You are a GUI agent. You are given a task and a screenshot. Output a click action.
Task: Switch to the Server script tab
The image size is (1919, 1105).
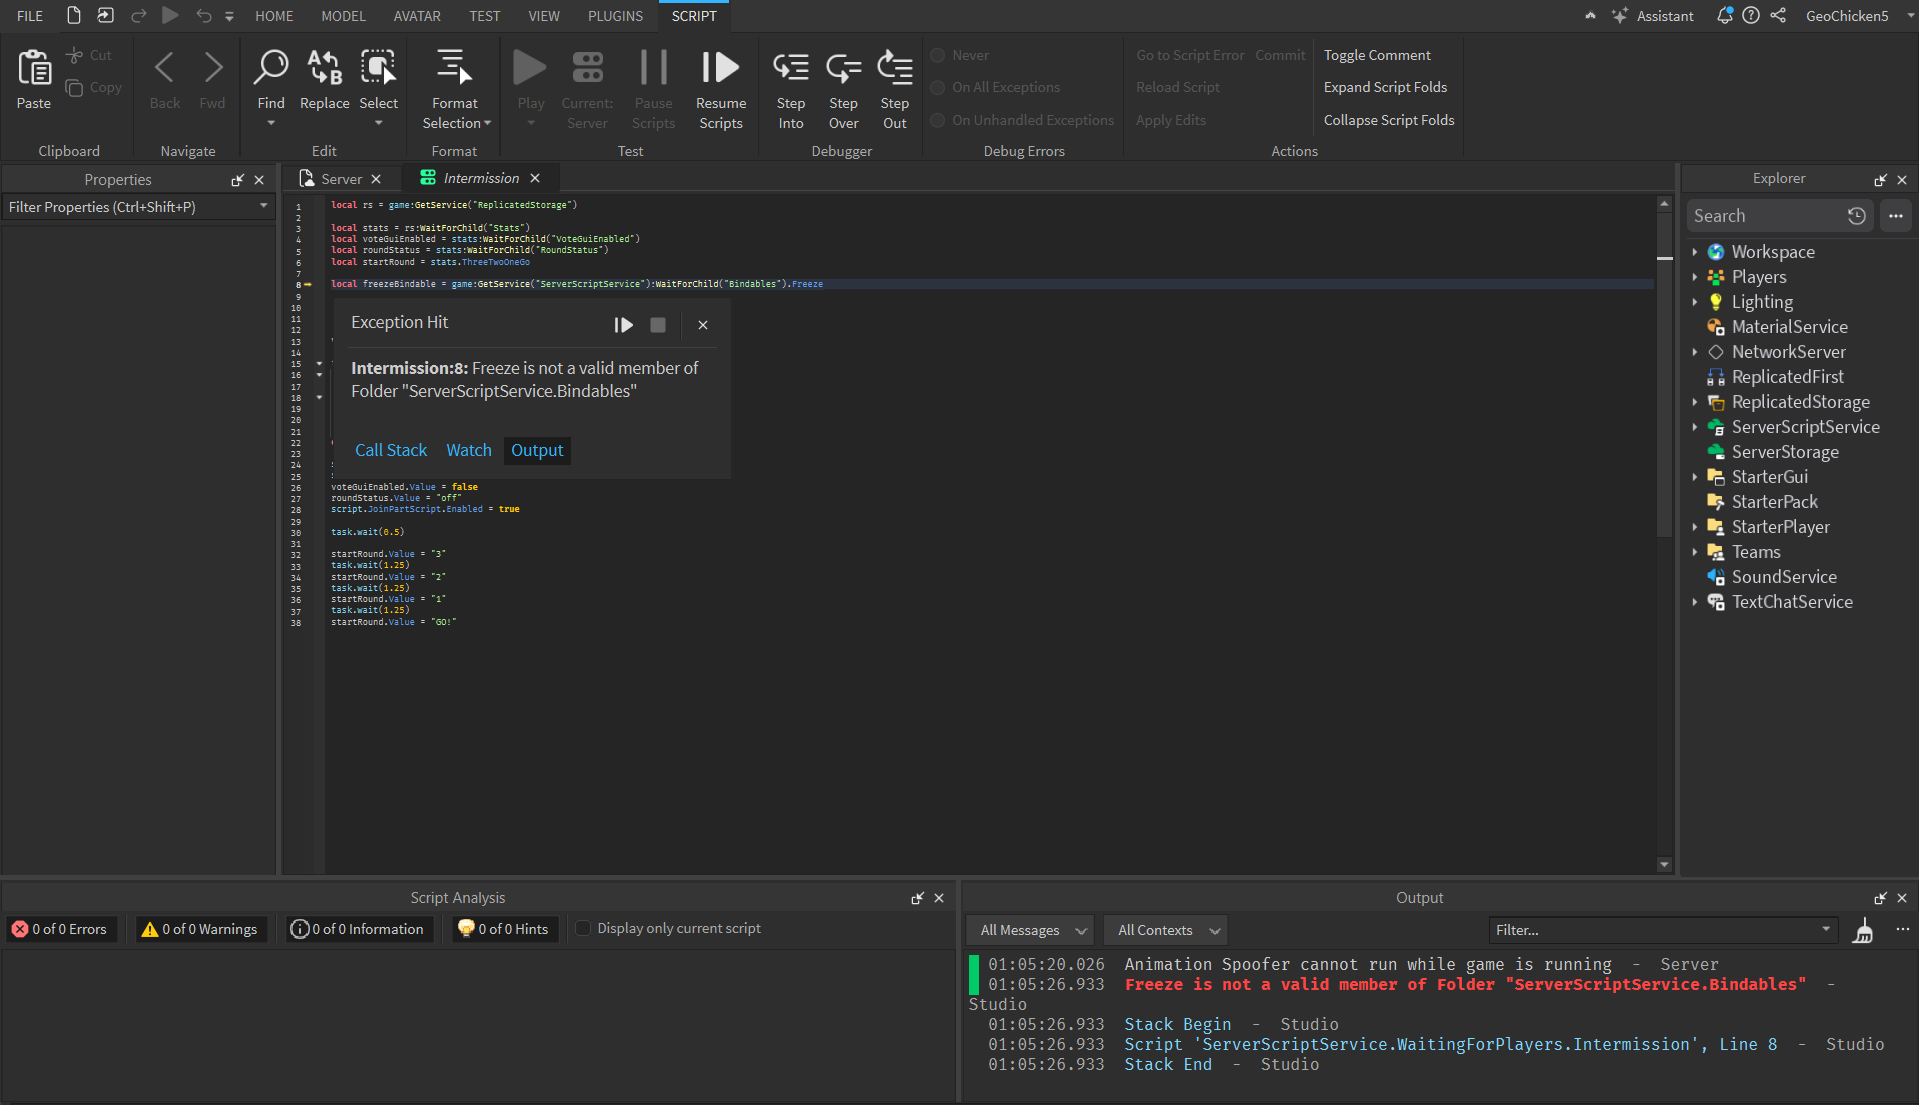point(341,179)
